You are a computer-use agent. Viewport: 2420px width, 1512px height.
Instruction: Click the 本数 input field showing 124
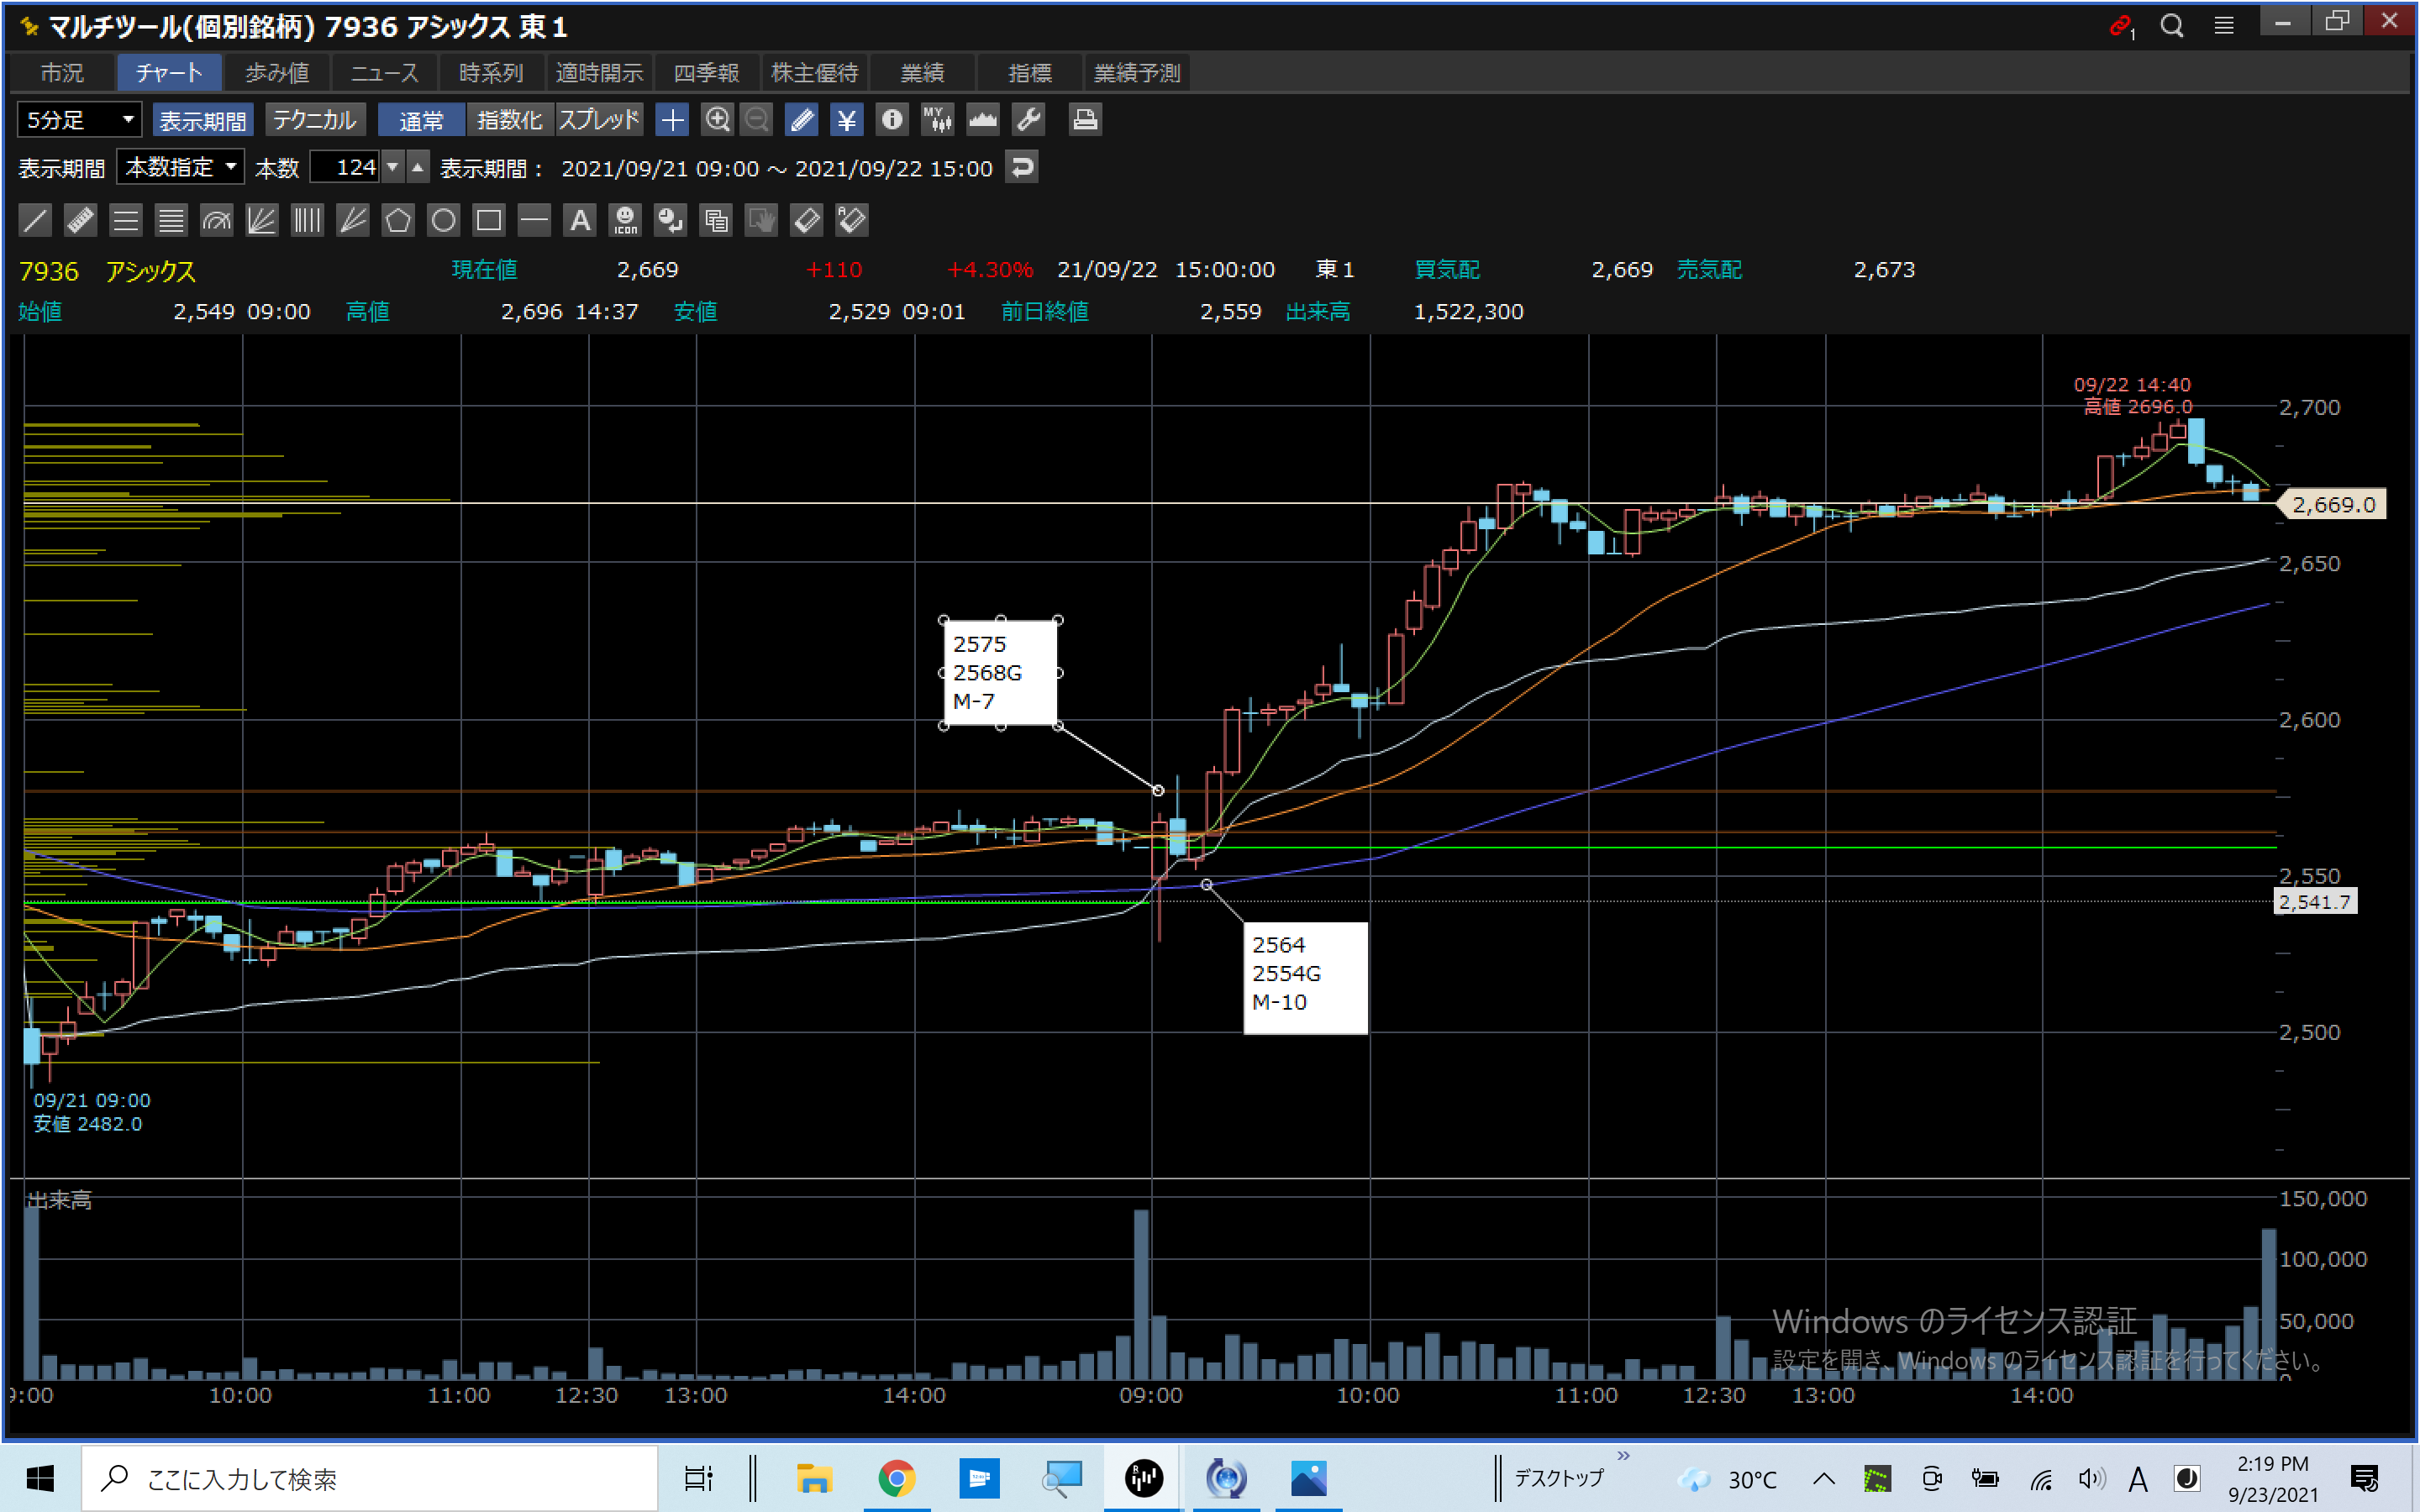[345, 167]
